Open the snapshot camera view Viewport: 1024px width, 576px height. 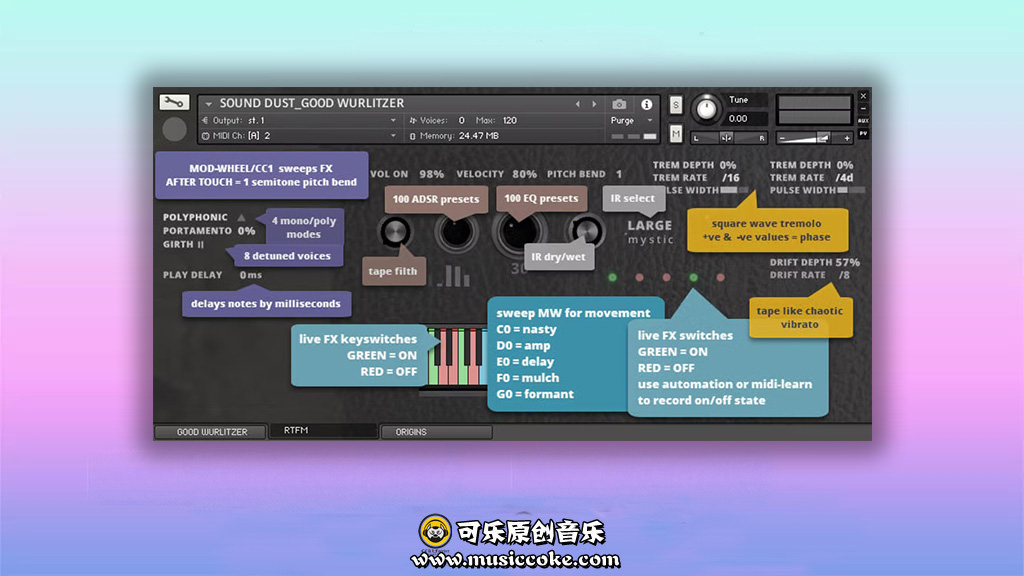pyautogui.click(x=619, y=104)
